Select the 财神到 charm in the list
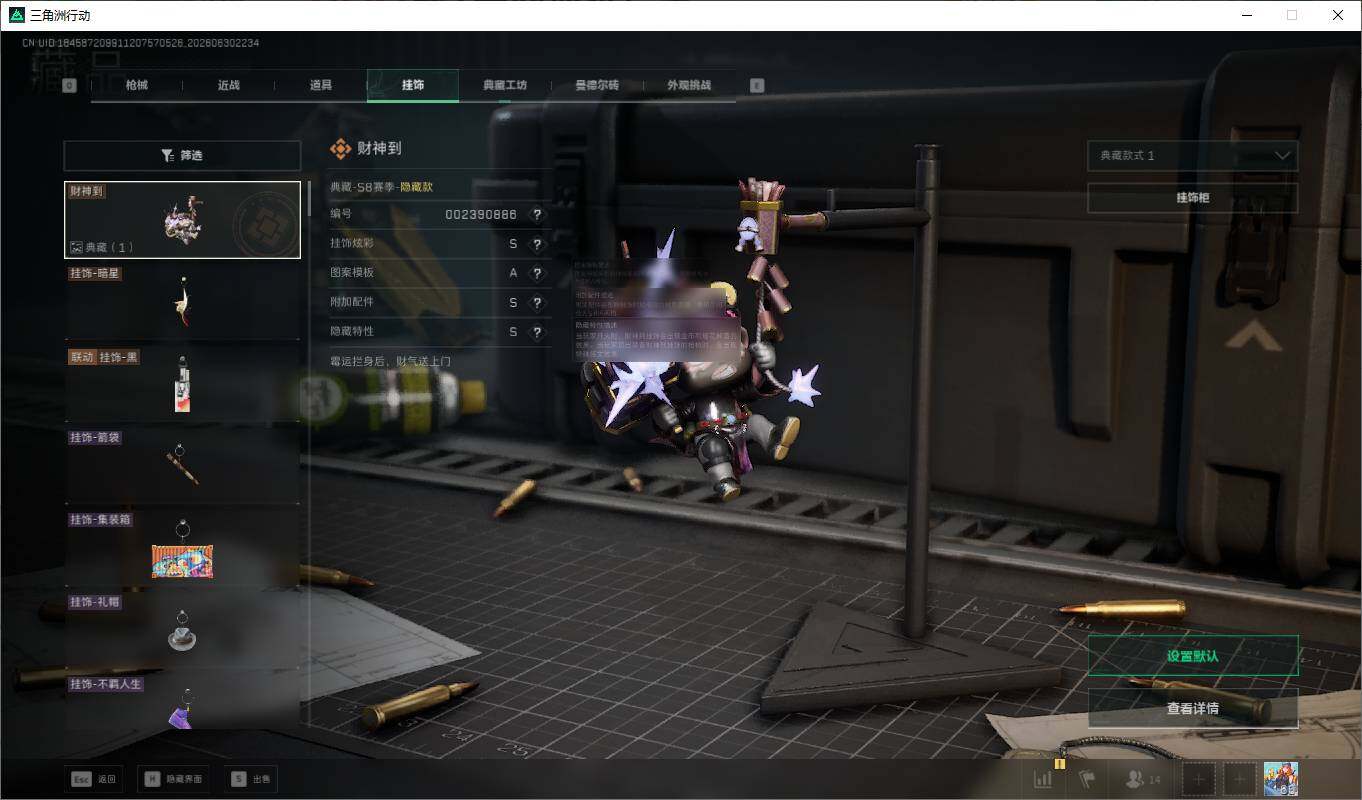 182,220
